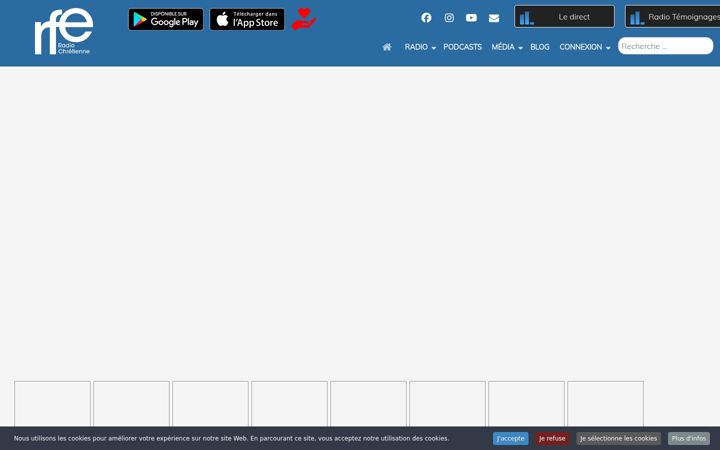Open the App Store download badge
The height and width of the screenshot is (450, 720).
[x=247, y=19]
